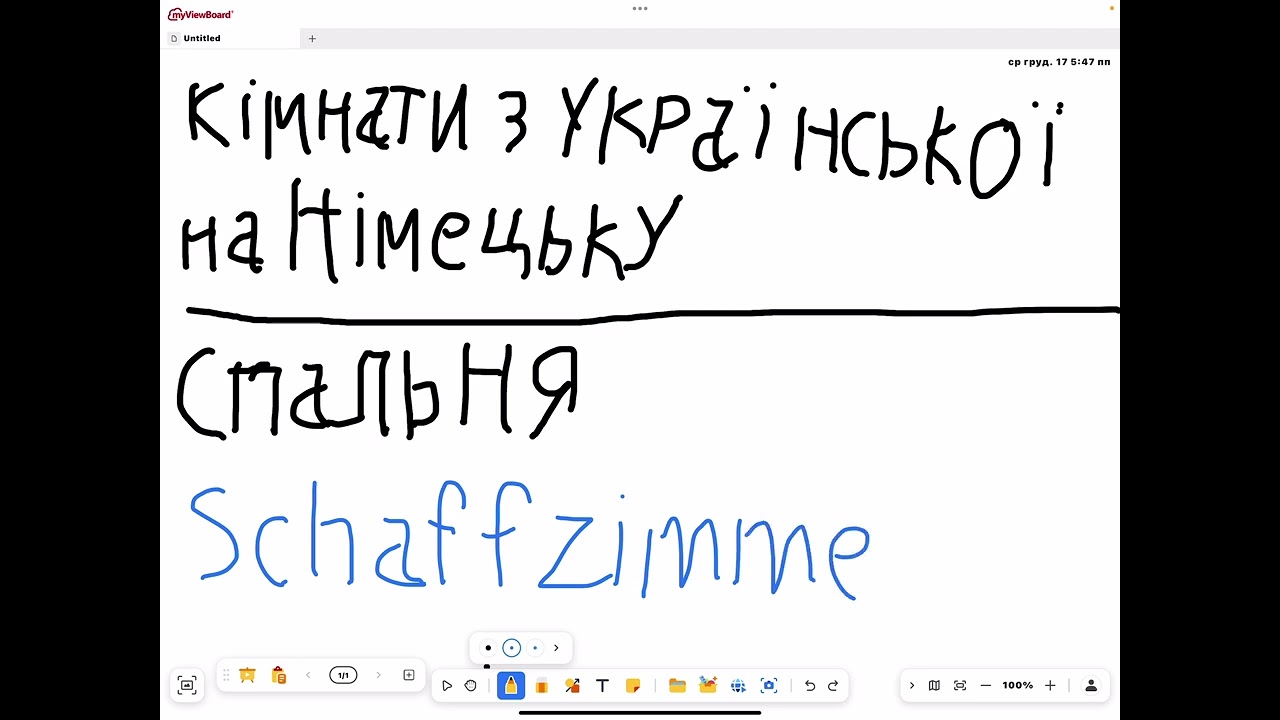1280x720 pixels.
Task: Open the embedded web browser
Action: point(738,686)
